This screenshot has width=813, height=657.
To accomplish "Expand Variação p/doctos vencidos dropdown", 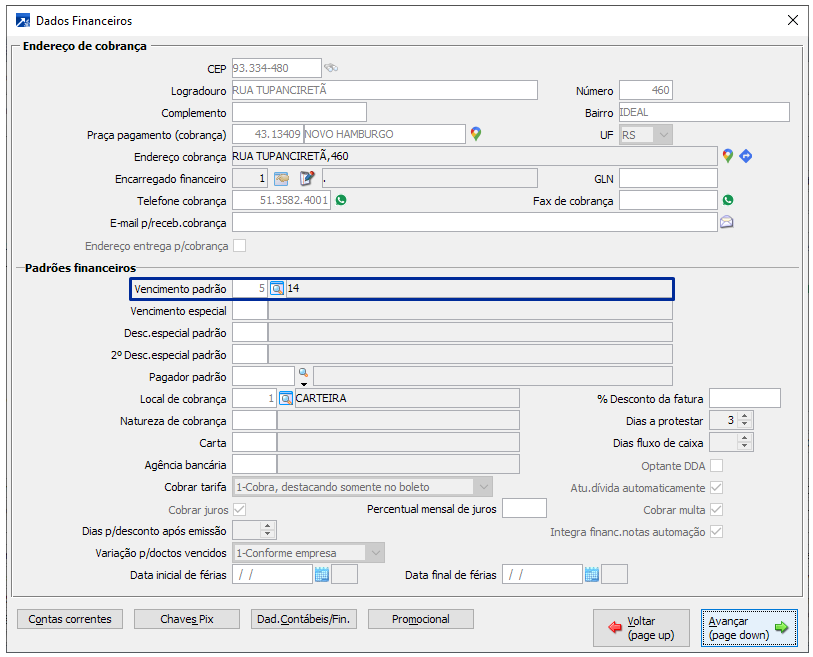I will point(375,553).
